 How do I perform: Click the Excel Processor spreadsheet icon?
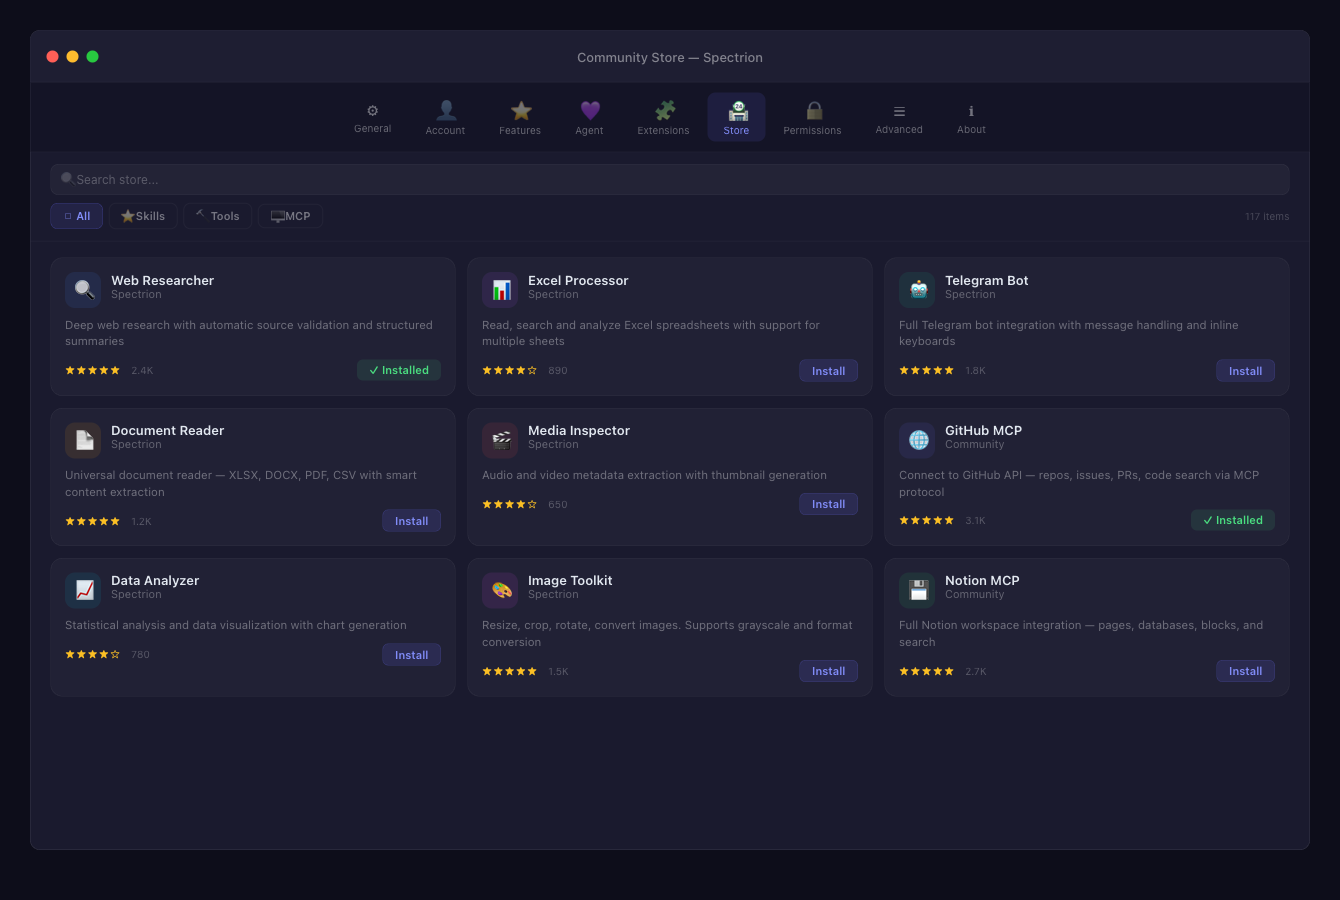point(500,289)
